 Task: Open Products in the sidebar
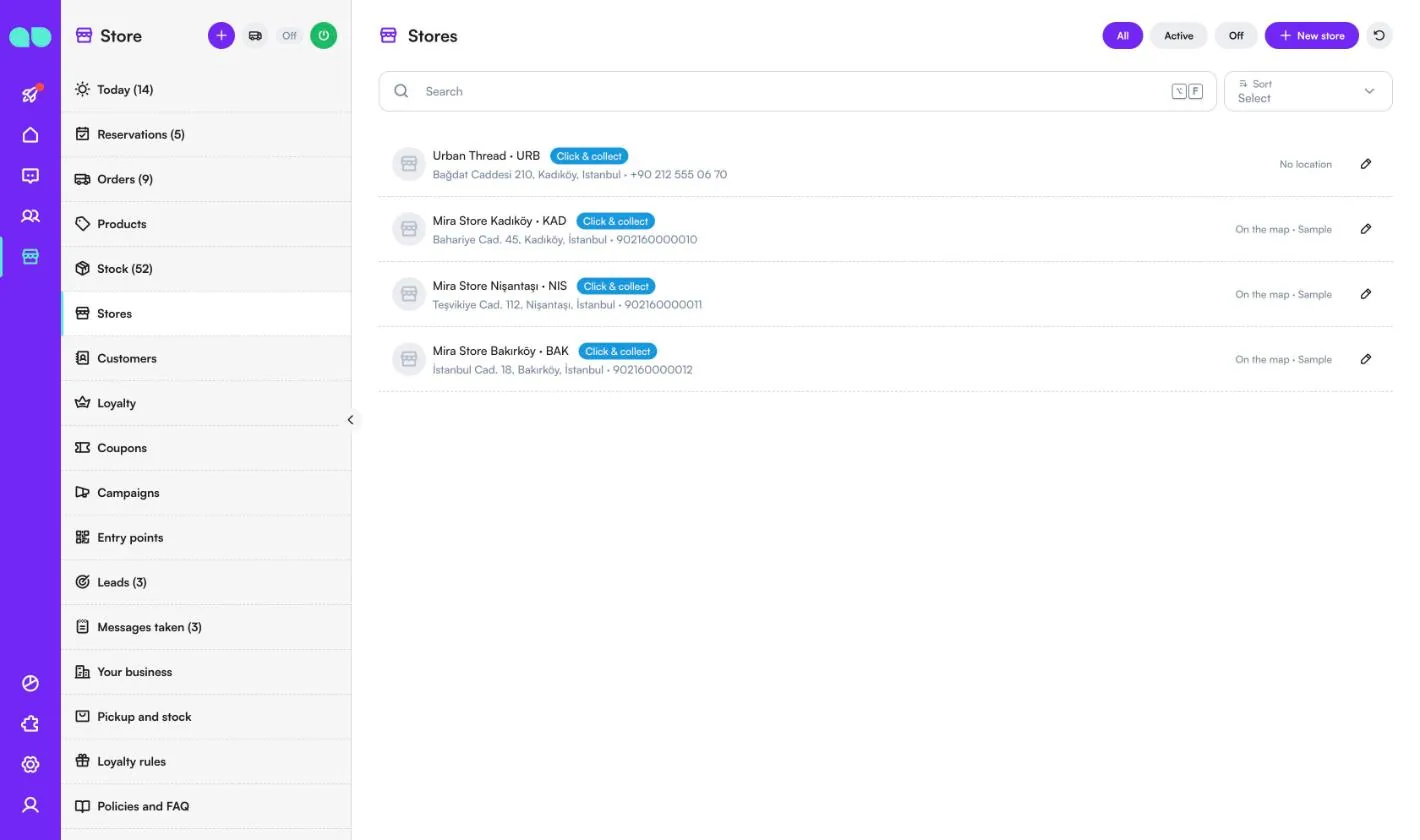[x=206, y=224]
